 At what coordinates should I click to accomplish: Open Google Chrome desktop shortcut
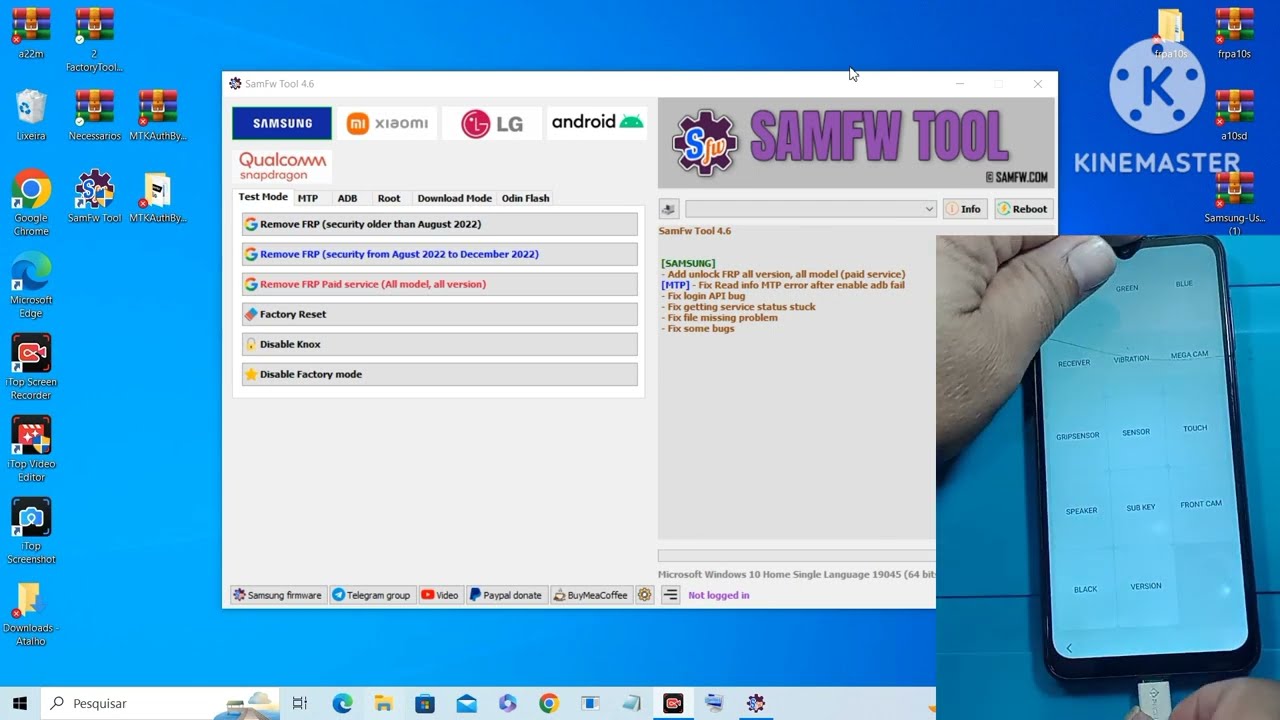point(31,204)
